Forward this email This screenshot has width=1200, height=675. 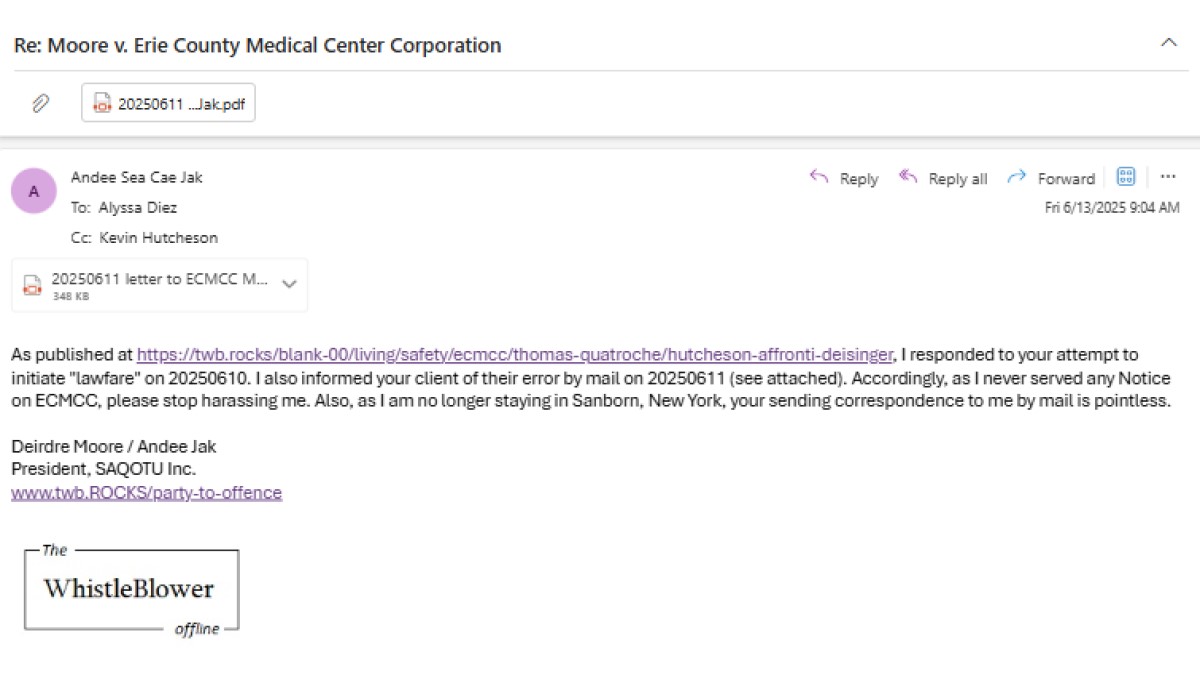coord(1050,178)
